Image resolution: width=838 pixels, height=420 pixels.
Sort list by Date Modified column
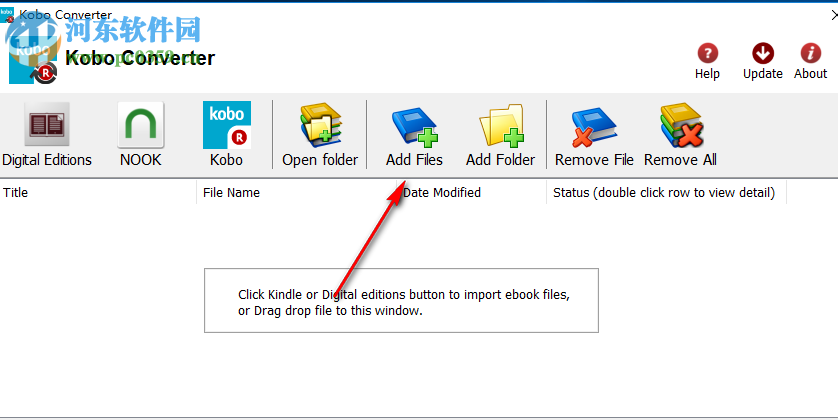471,192
